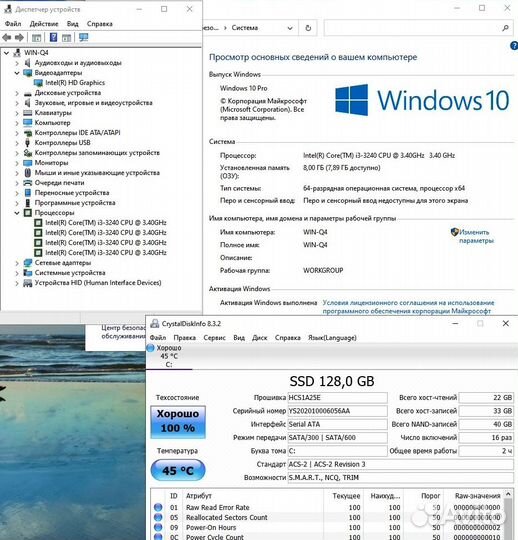
Task: Open the Файл menu in Device Manager
Action: click(x=13, y=24)
